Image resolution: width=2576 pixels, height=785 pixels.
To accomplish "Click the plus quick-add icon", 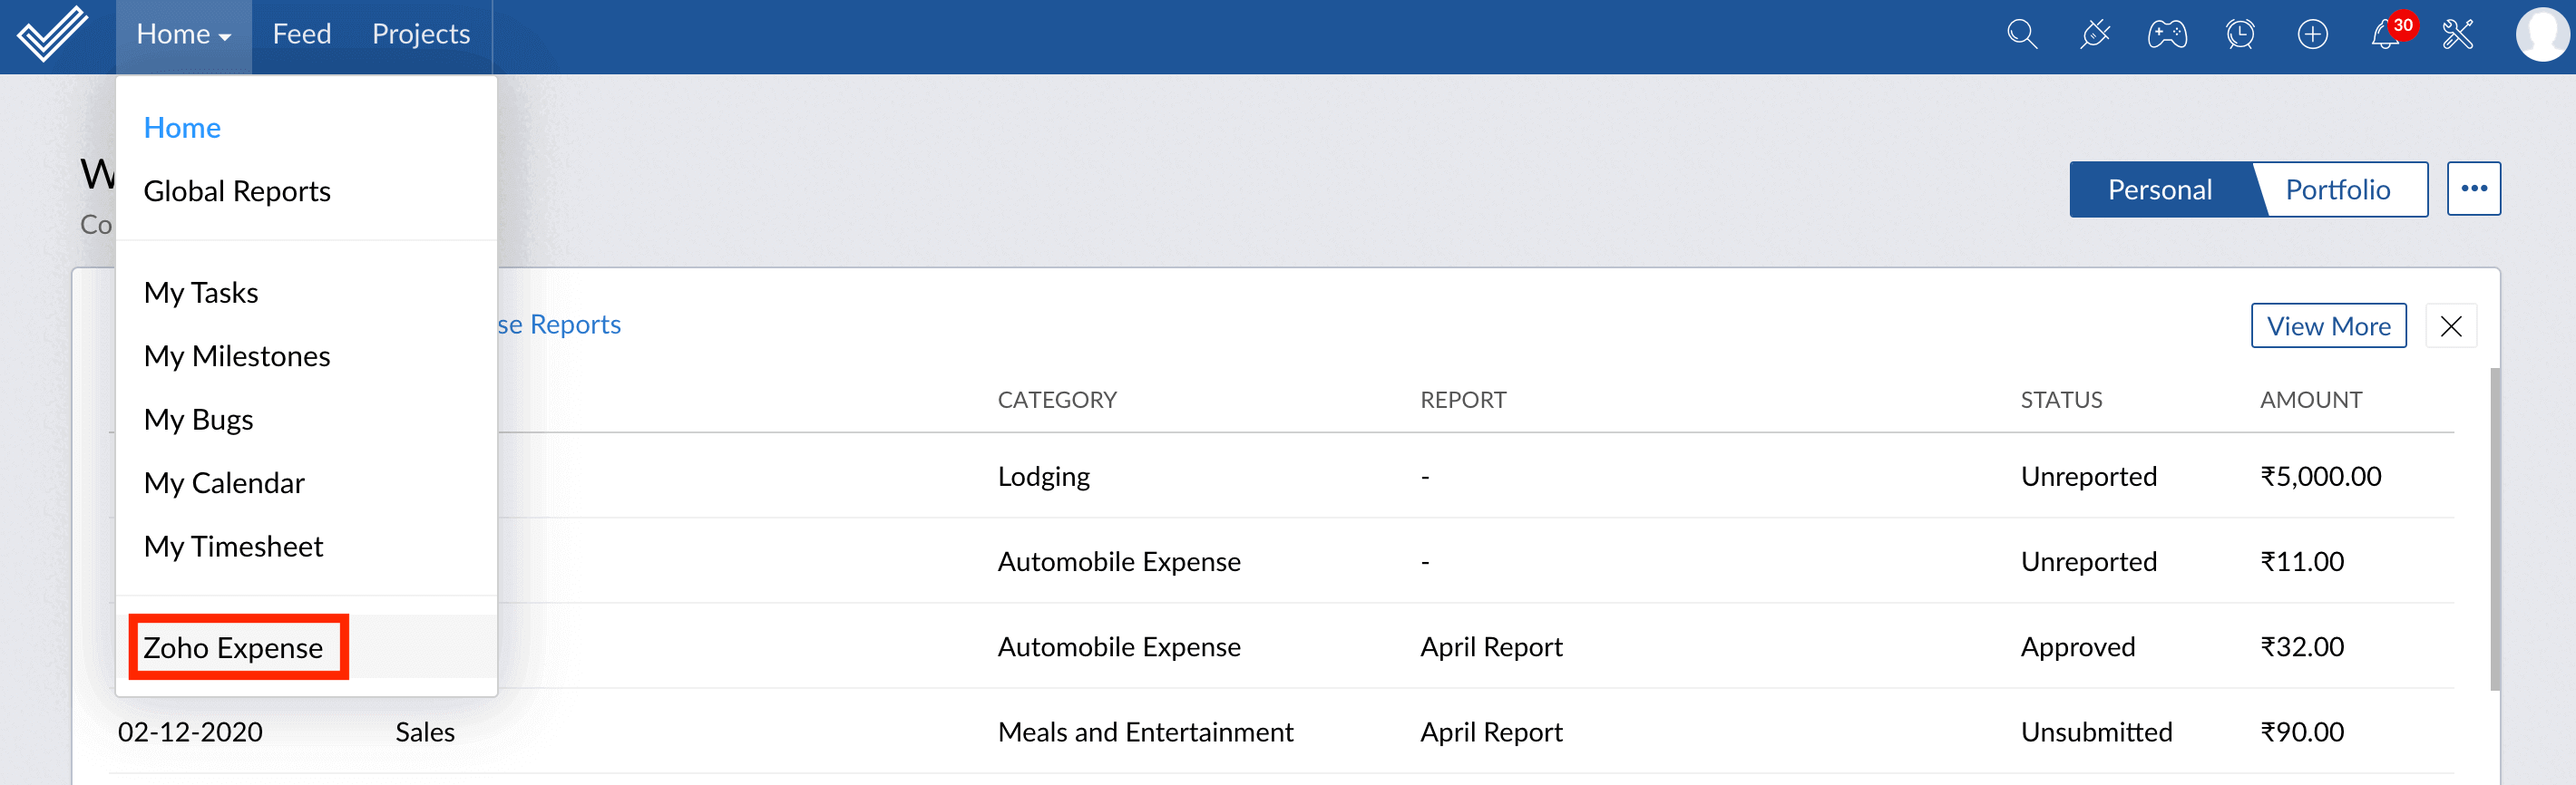I will 2312,35.
